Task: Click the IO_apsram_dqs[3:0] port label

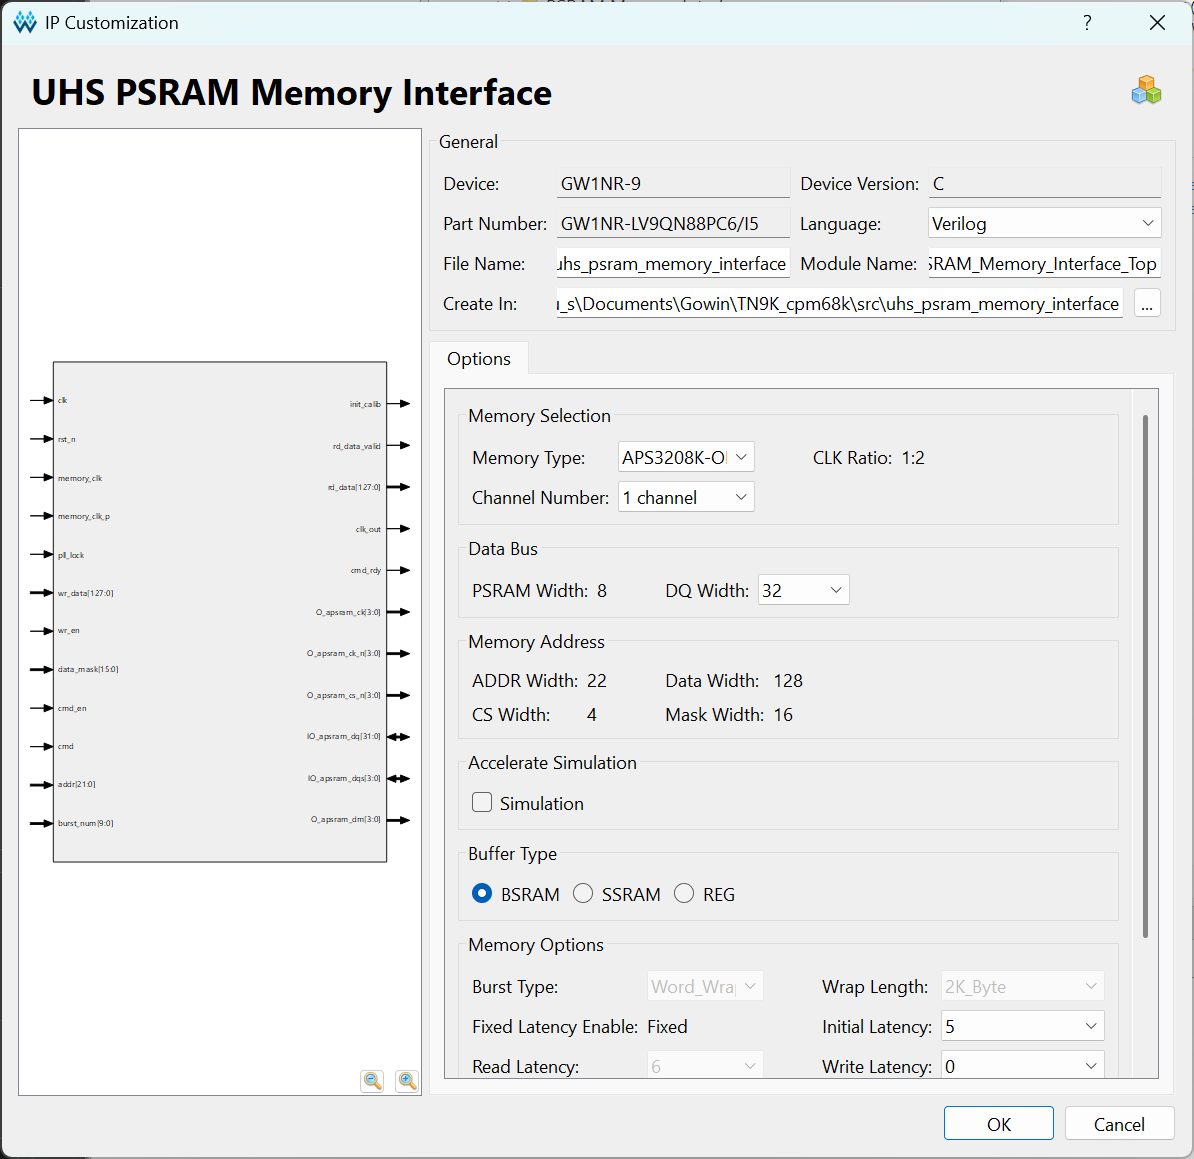Action: 343,777
